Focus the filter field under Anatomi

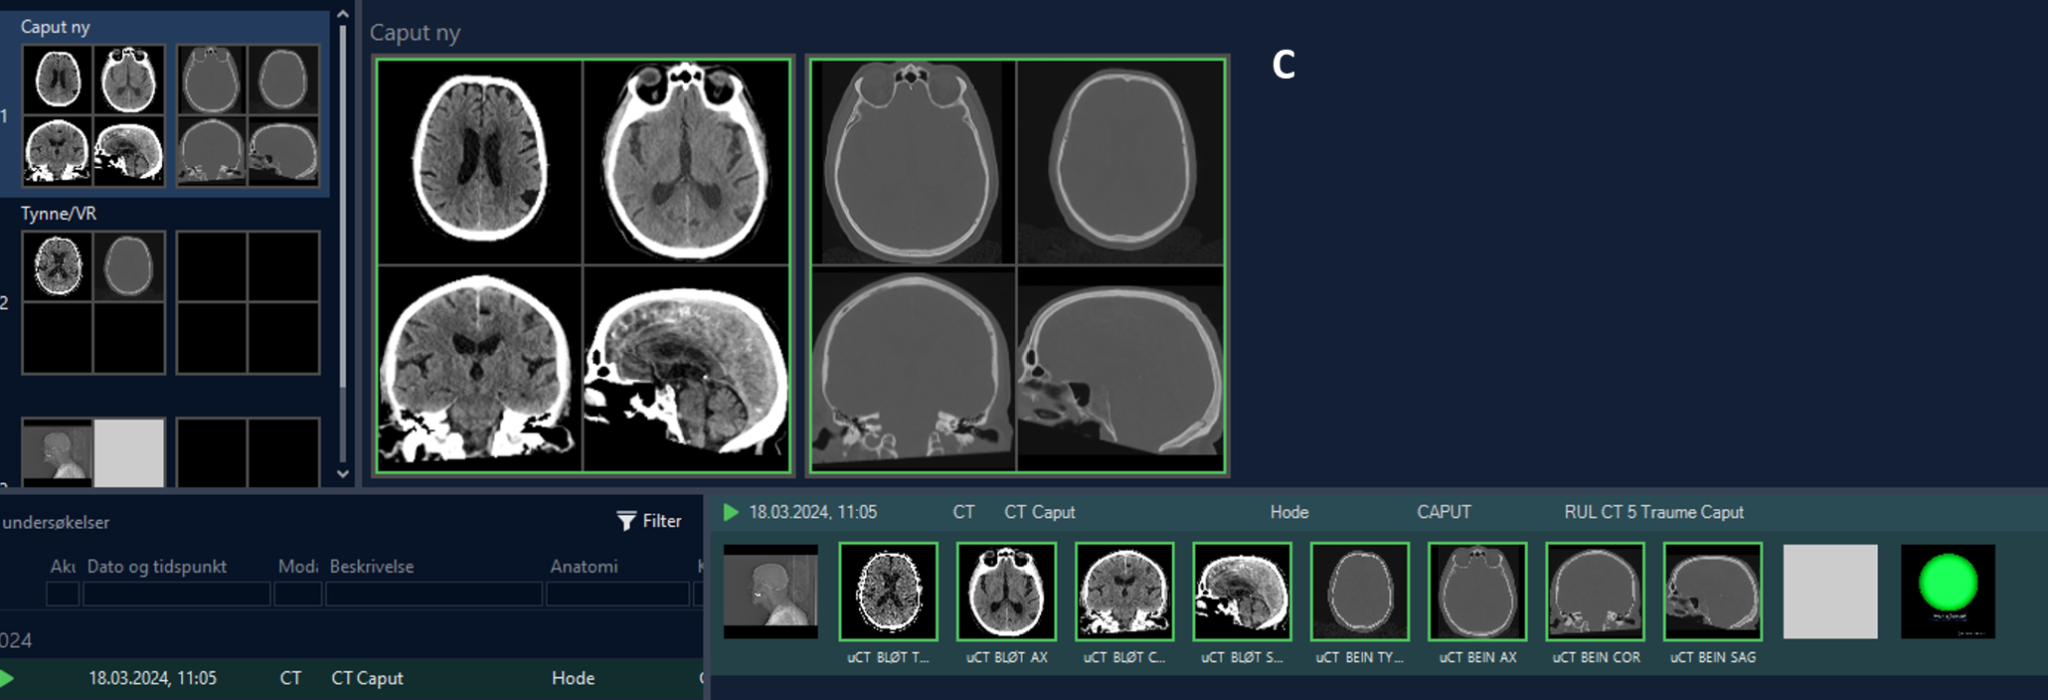tap(618, 594)
